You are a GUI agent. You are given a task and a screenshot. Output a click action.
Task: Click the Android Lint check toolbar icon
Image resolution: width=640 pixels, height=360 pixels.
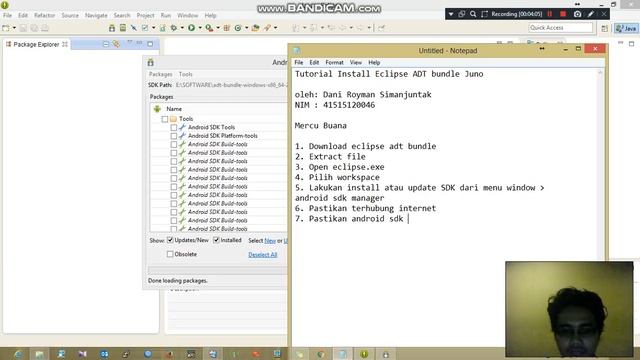(145, 28)
